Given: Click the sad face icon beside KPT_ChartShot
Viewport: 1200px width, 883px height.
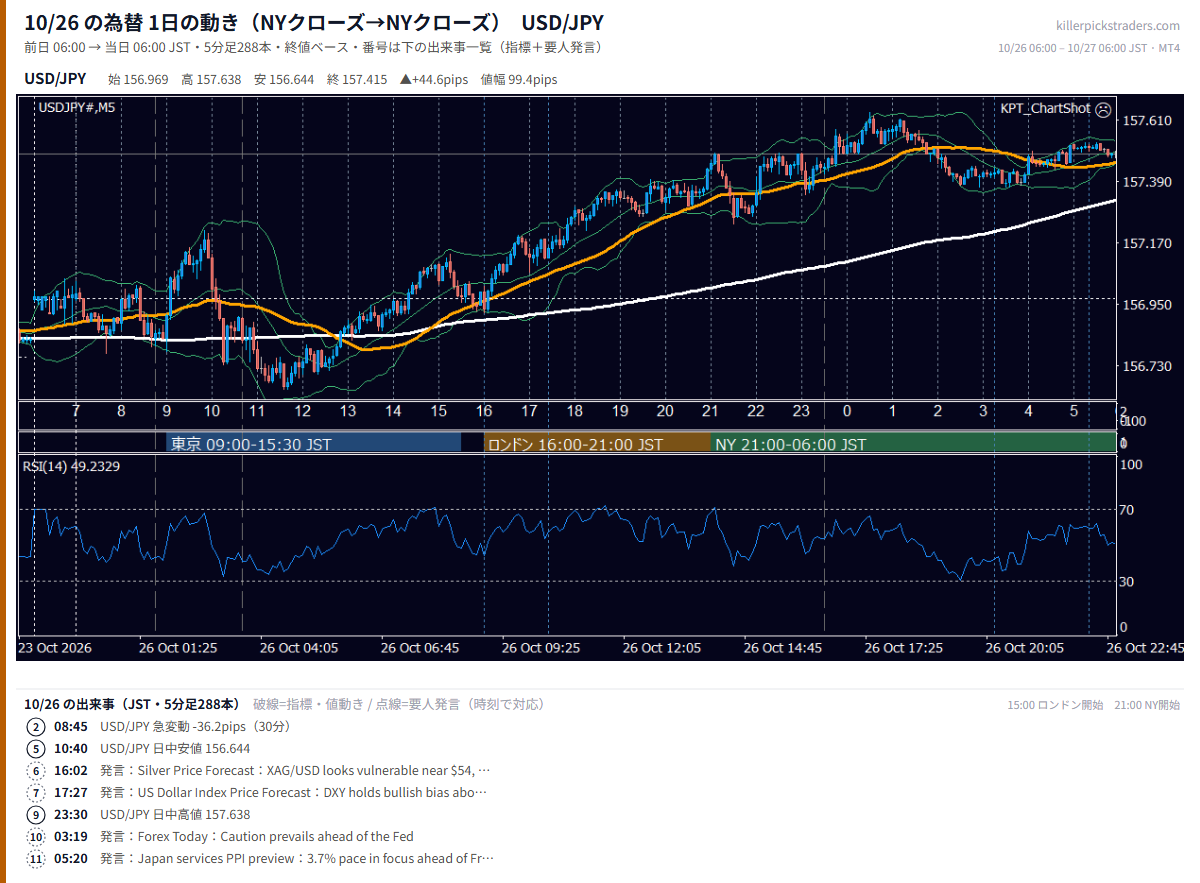Looking at the screenshot, I should coord(1103,108).
